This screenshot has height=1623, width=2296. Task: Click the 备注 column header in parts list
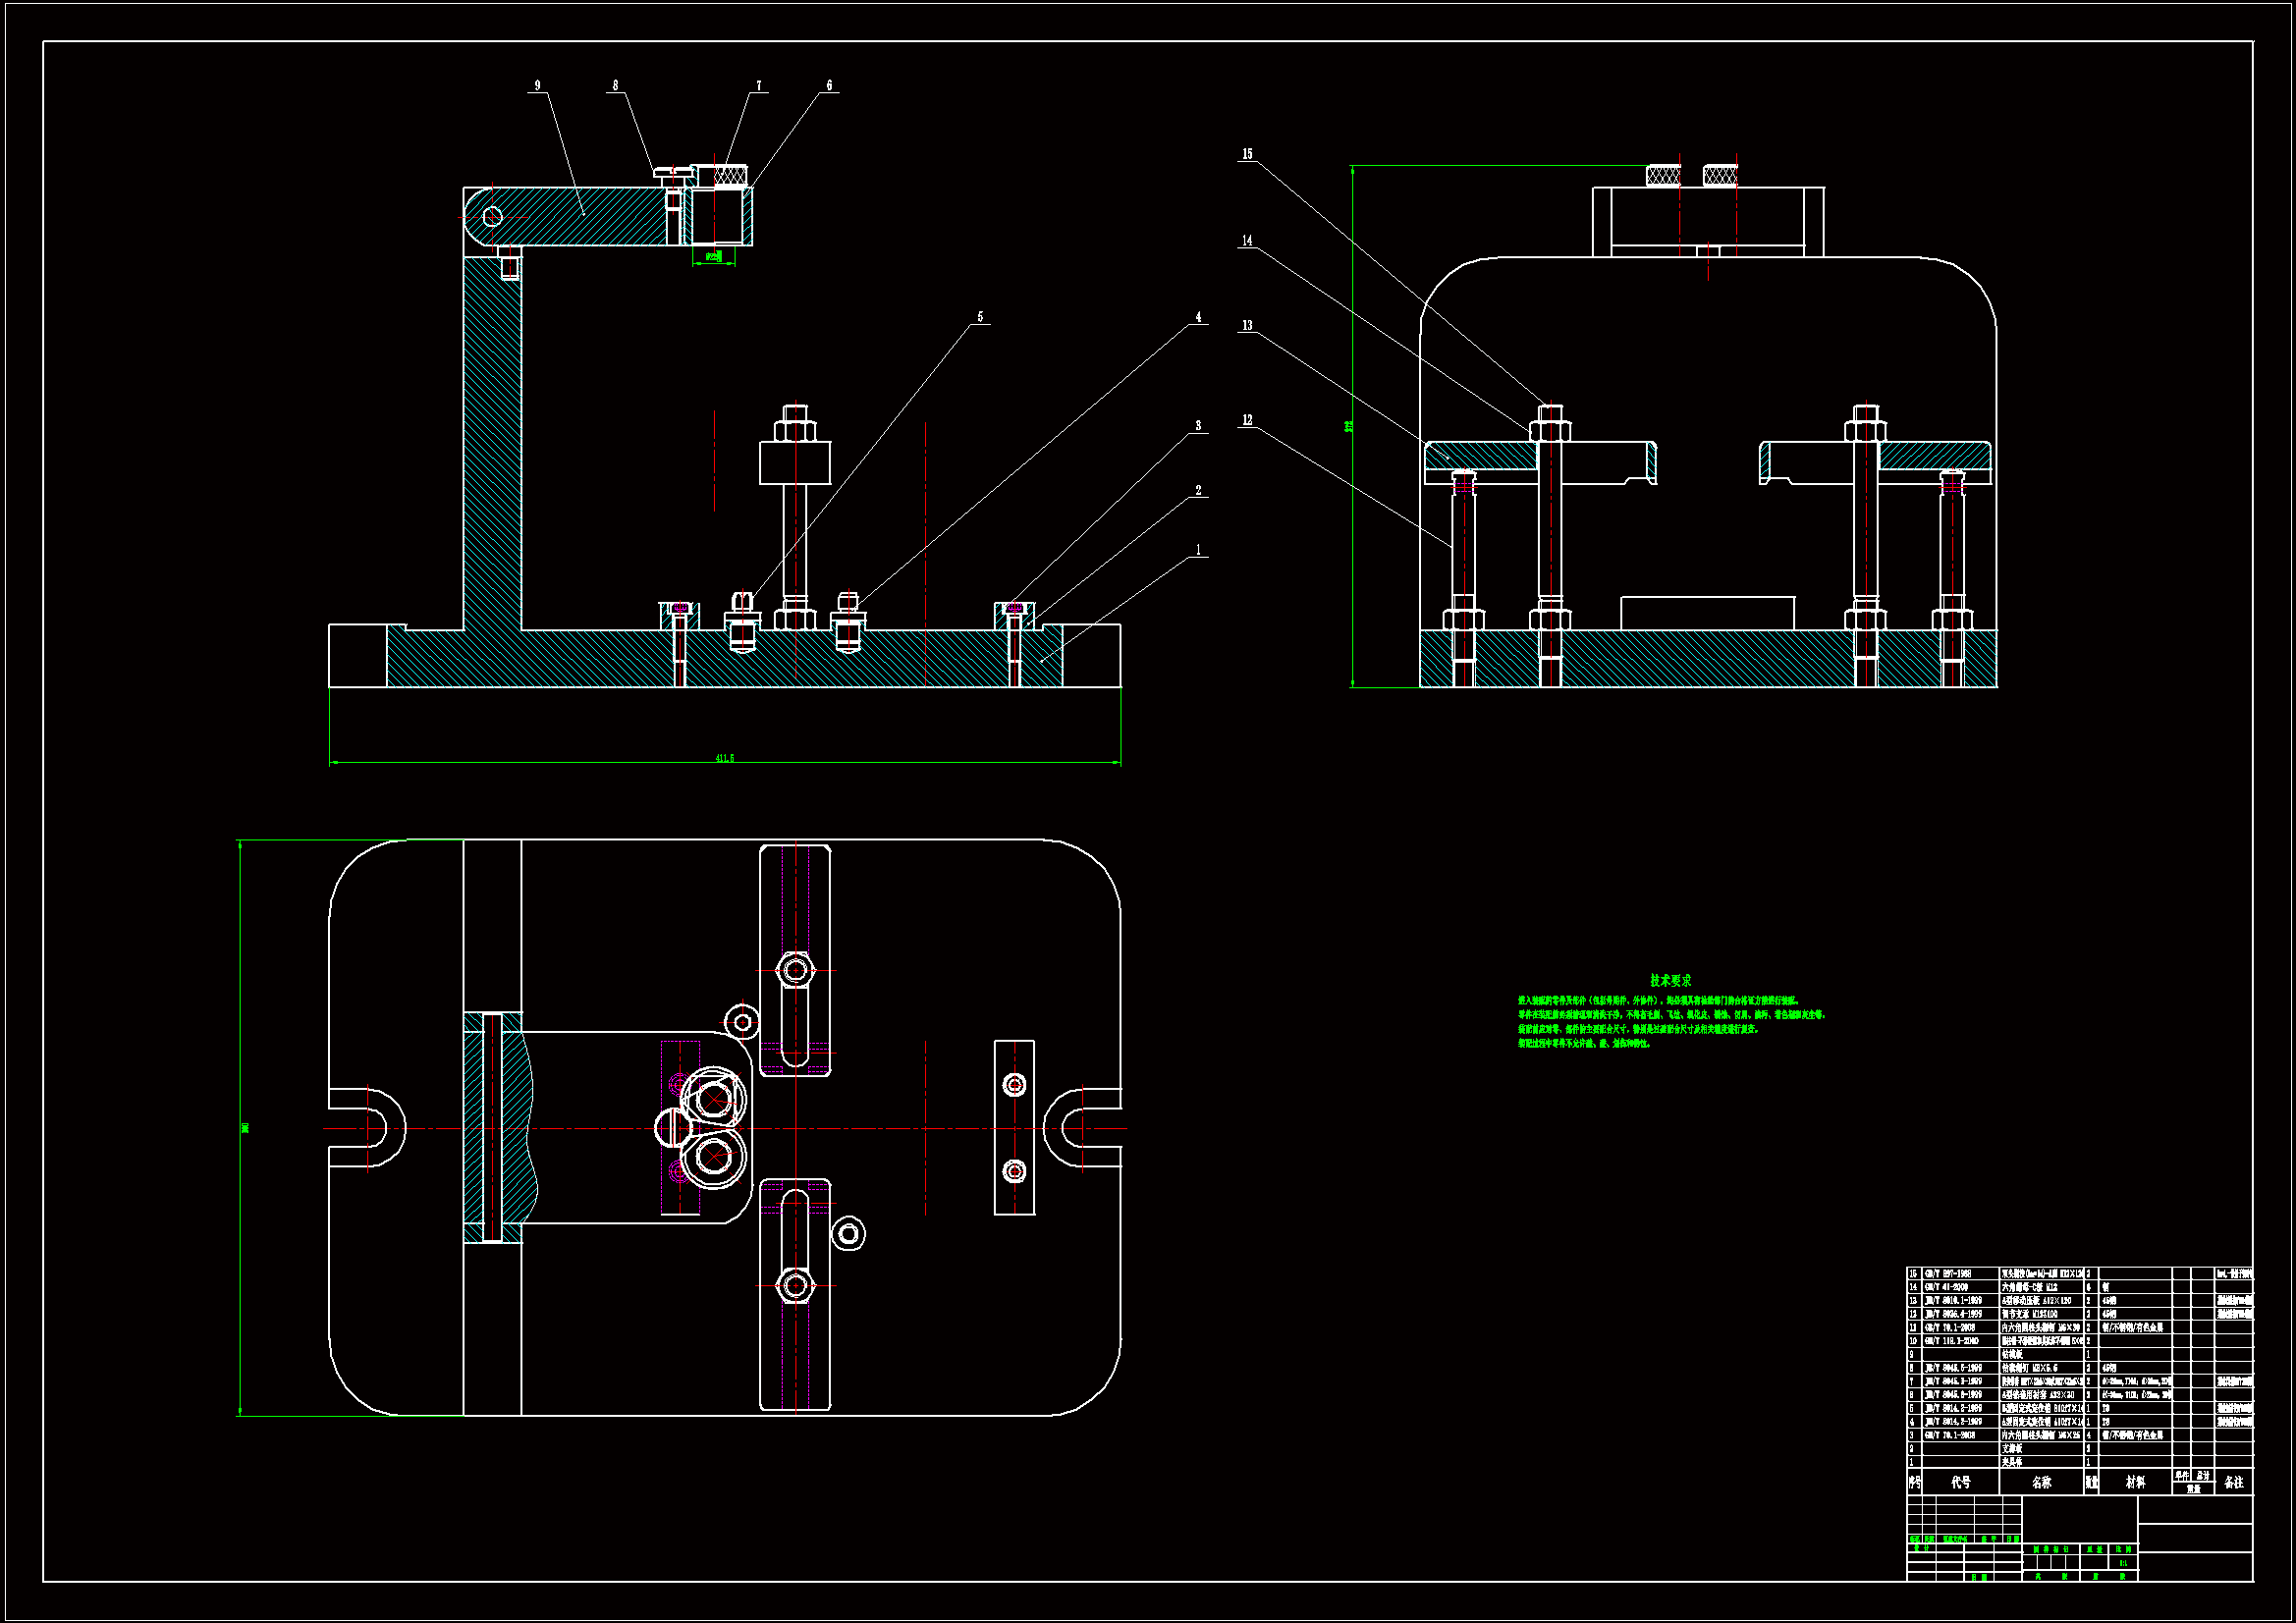[2234, 1482]
